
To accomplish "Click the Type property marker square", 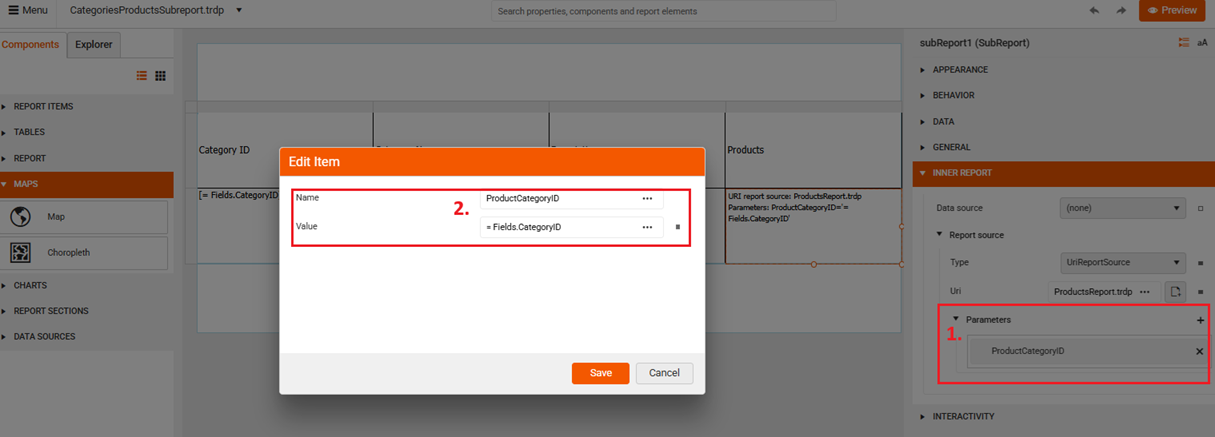I will [1200, 263].
